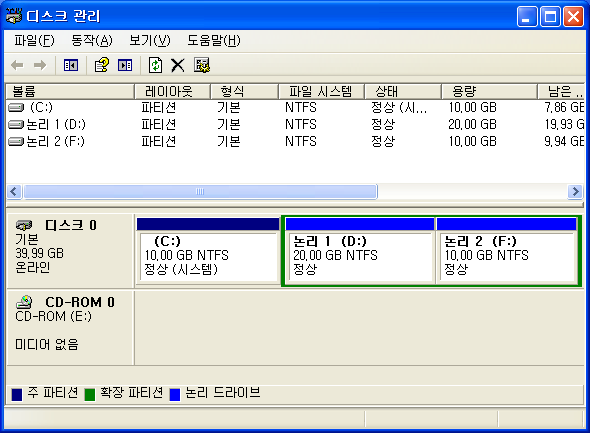This screenshot has height=433, width=590.
Task: Open the 도움말(H) menu
Action: pyautogui.click(x=214, y=41)
